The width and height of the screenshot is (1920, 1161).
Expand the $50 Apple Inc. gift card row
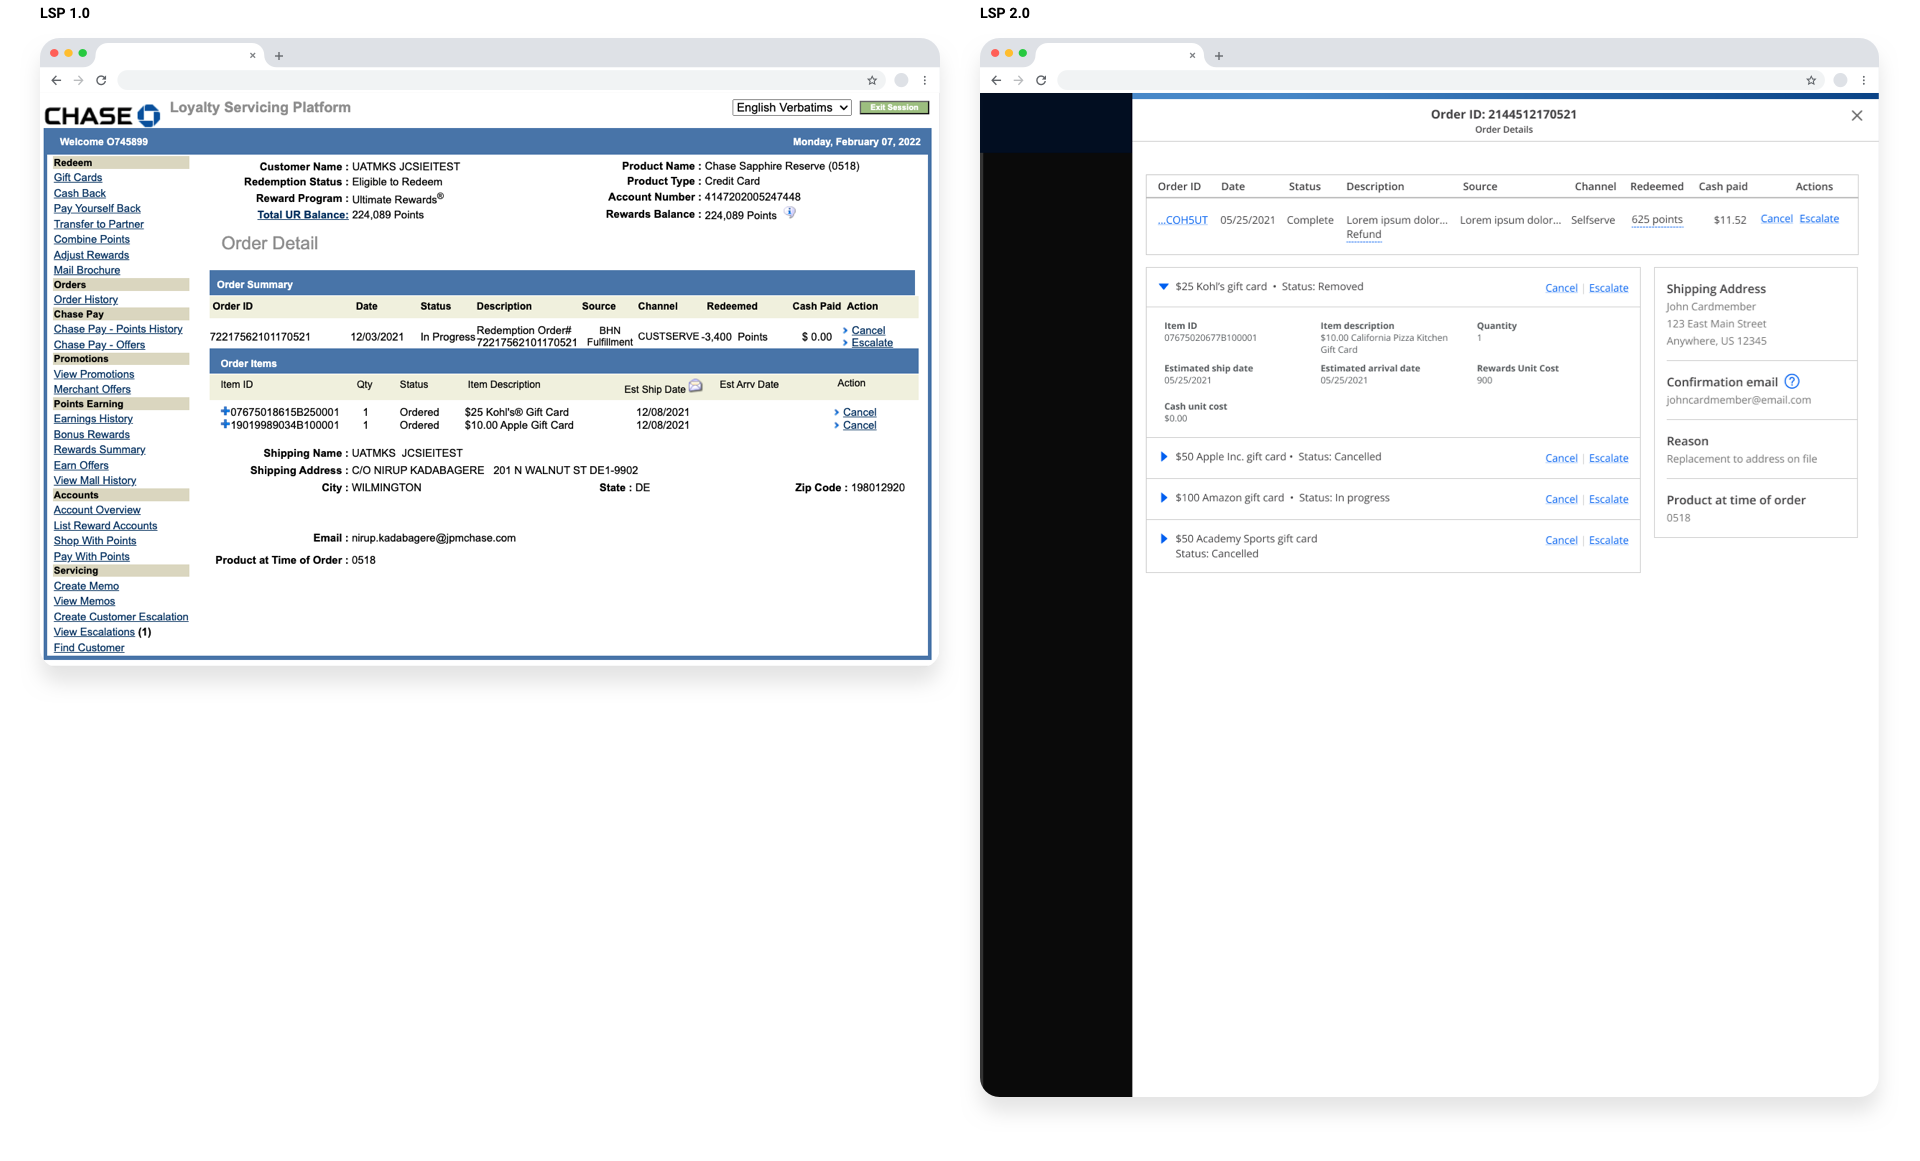click(x=1163, y=457)
